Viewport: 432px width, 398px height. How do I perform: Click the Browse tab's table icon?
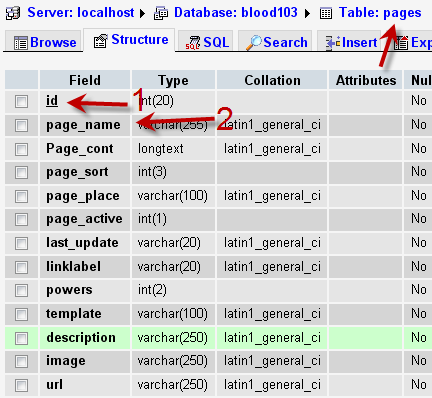click(21, 43)
